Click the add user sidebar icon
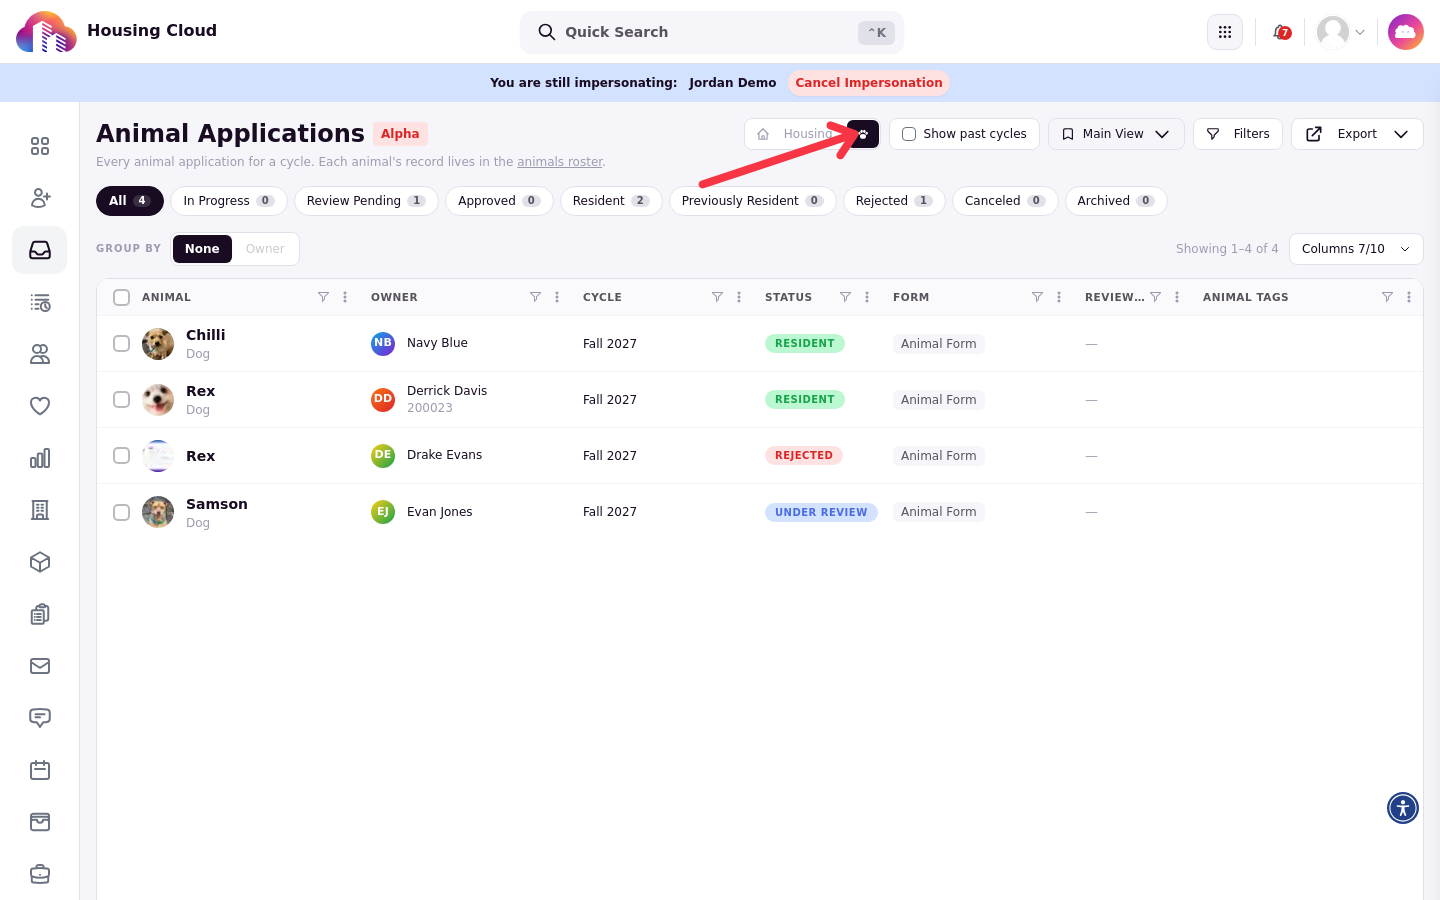Screen dimensions: 1440x900 click(x=40, y=198)
